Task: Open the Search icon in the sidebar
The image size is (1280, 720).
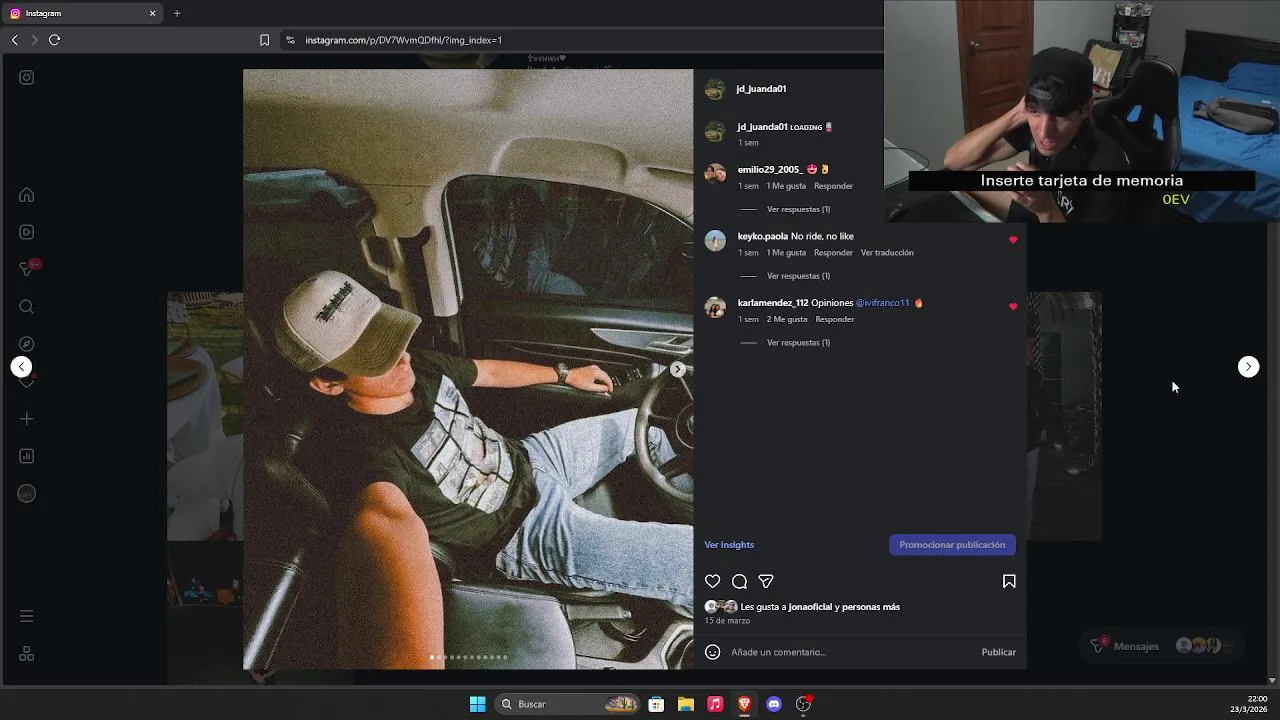Action: (27, 307)
